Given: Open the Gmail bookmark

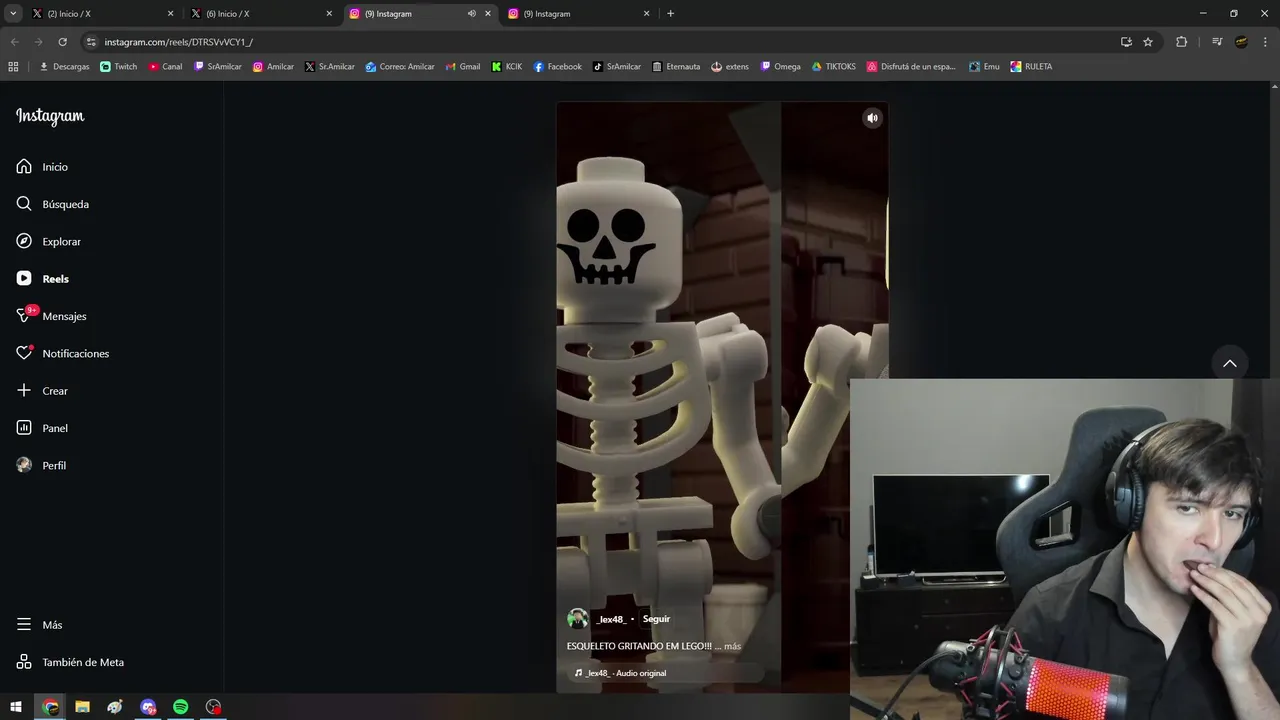Looking at the screenshot, I should 463,67.
